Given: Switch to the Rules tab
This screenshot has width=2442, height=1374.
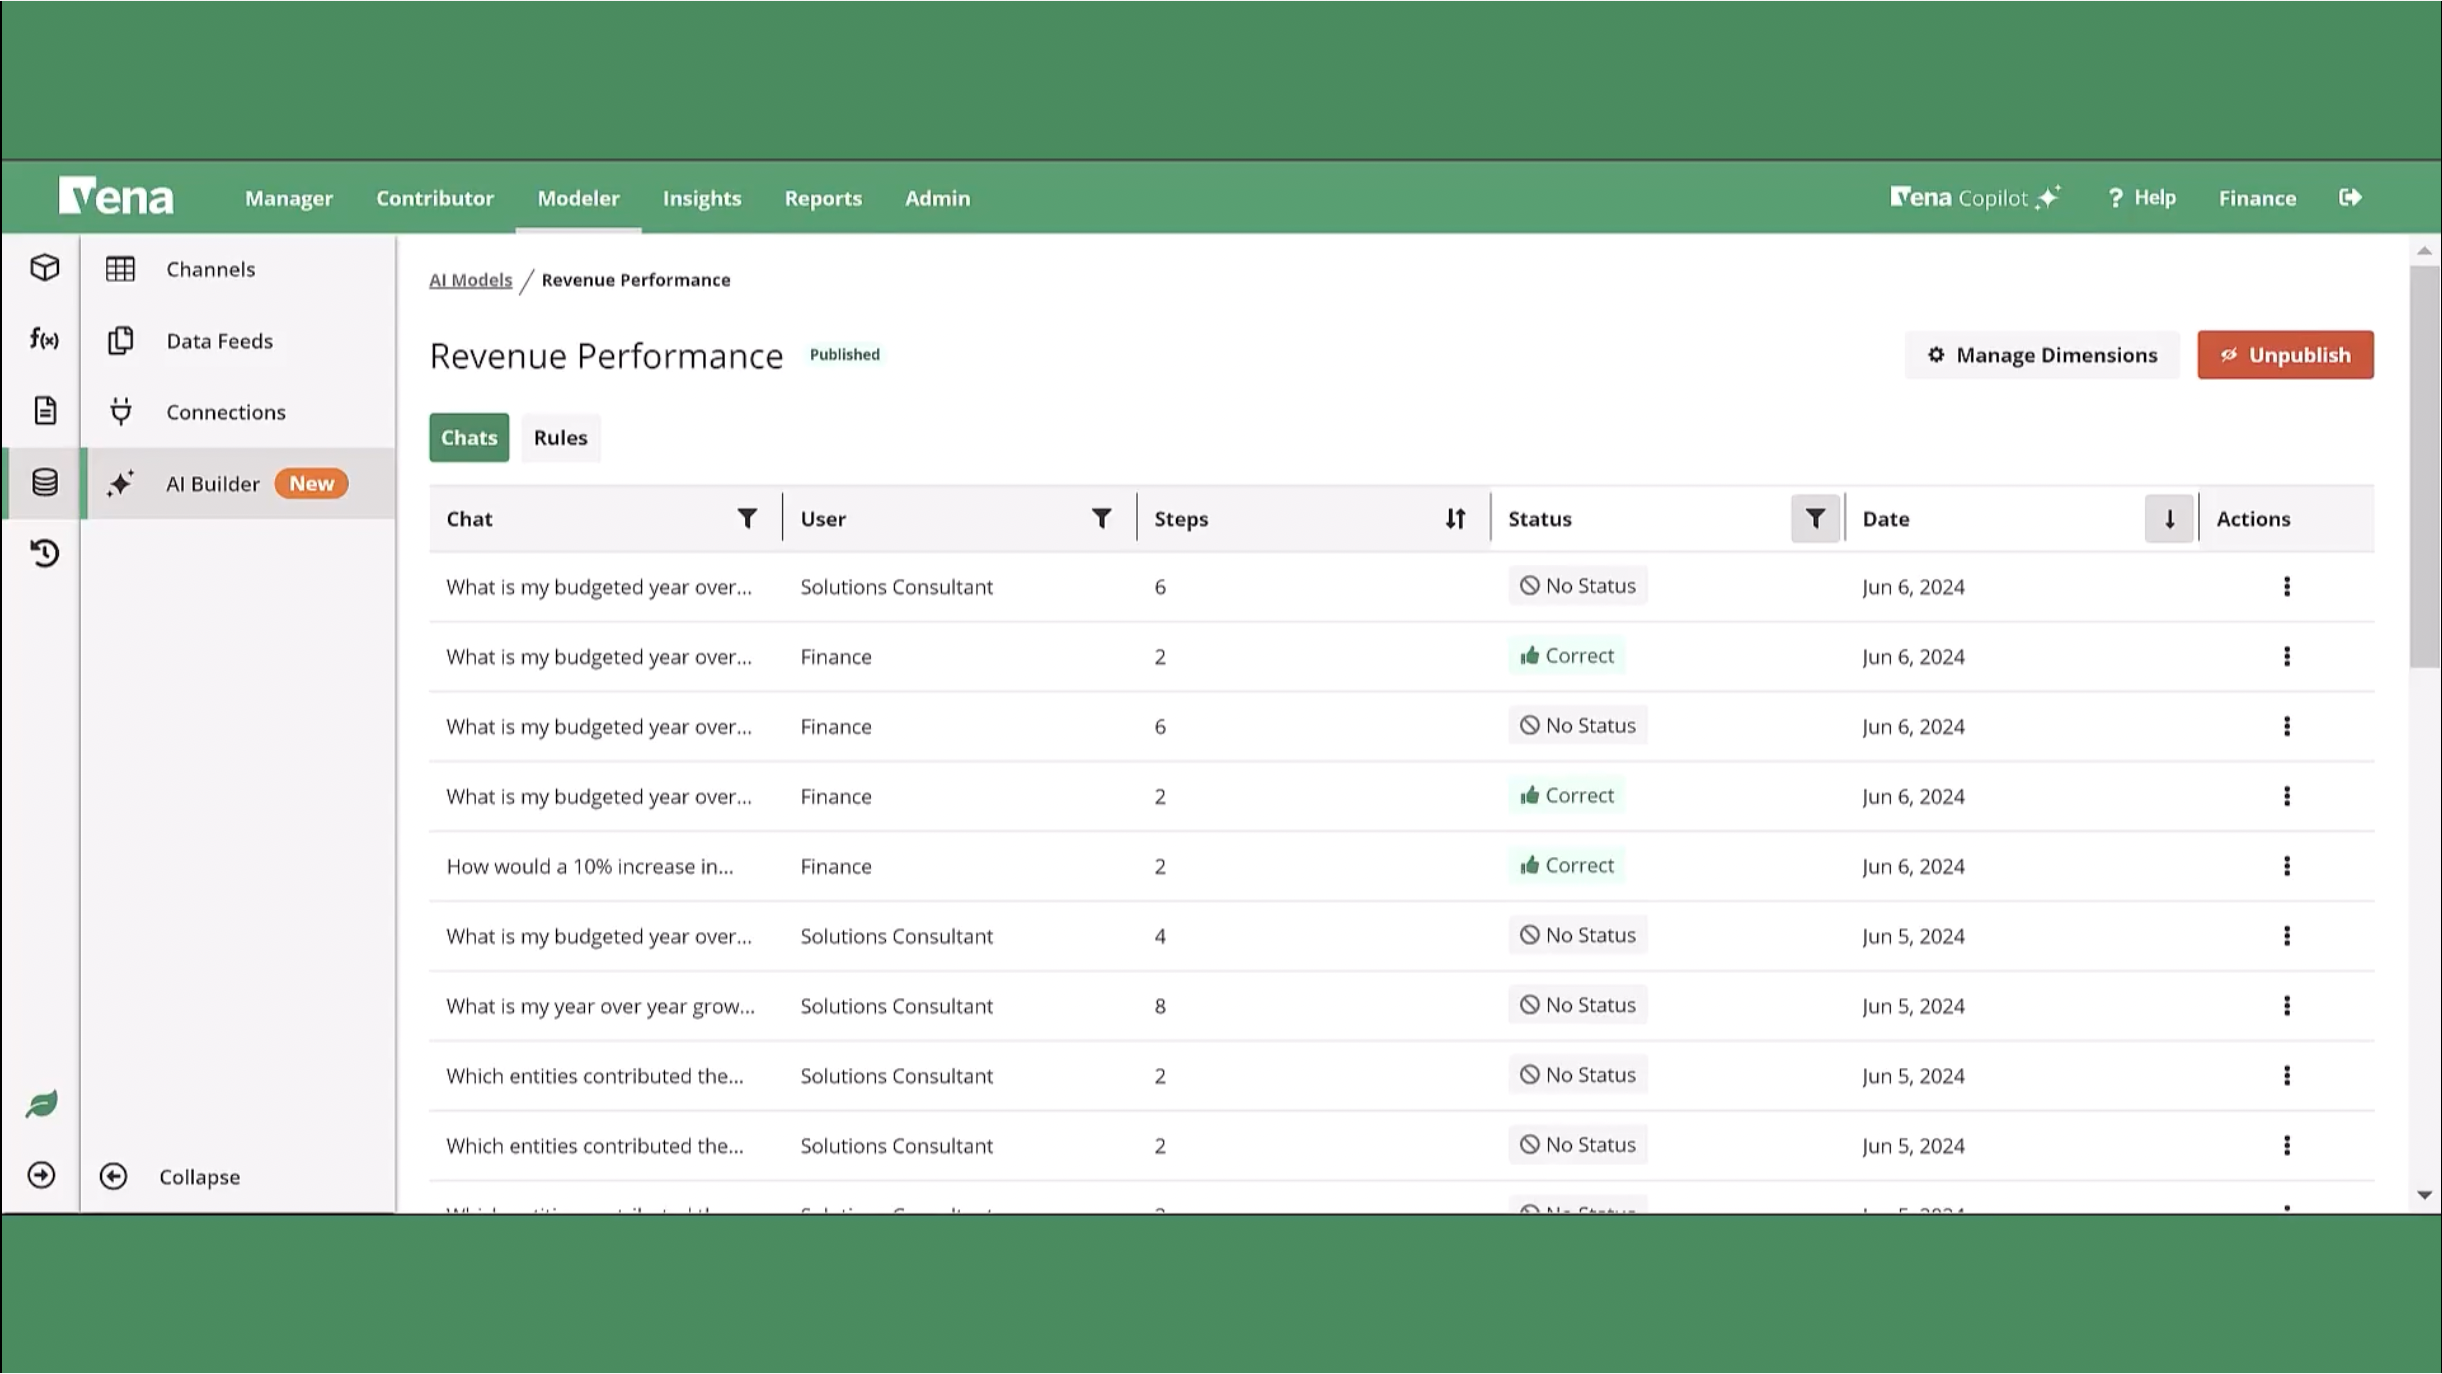Looking at the screenshot, I should click(x=560, y=437).
